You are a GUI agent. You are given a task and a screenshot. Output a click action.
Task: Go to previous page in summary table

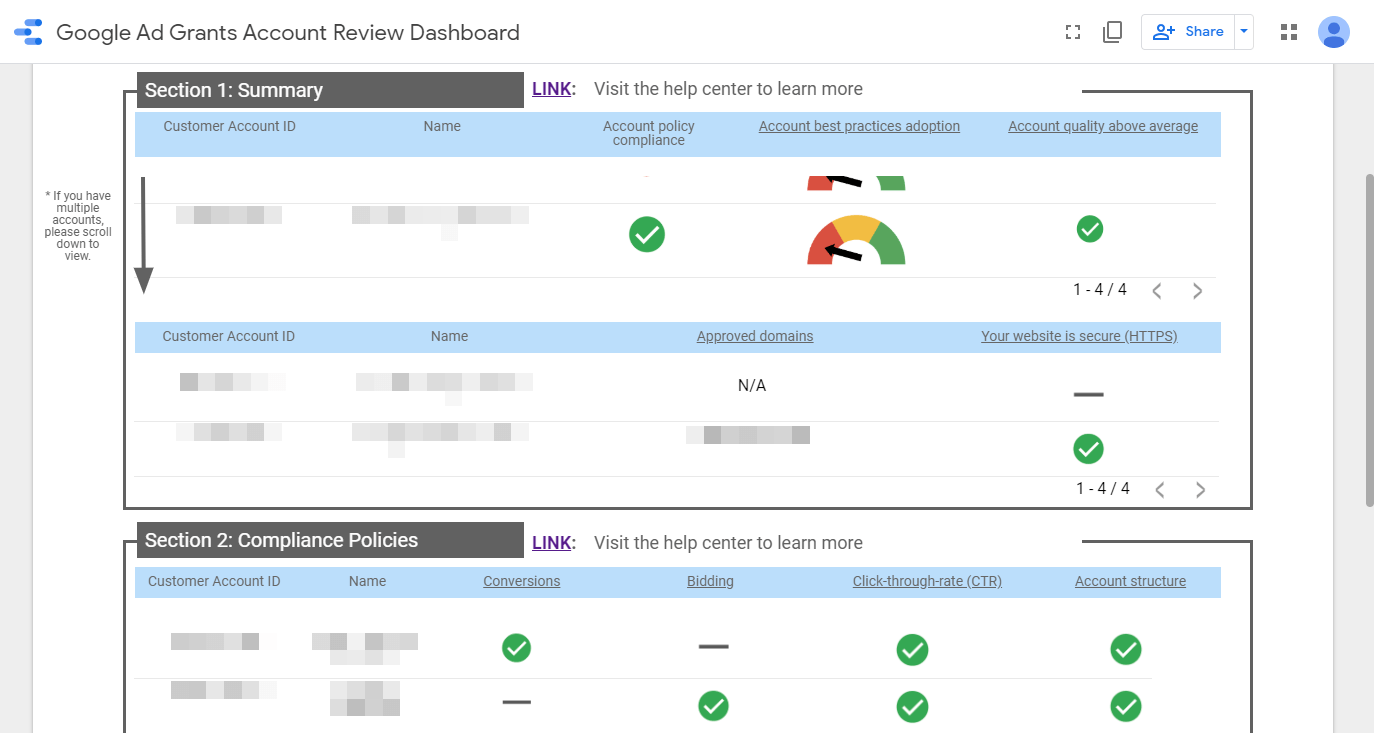tap(1157, 291)
